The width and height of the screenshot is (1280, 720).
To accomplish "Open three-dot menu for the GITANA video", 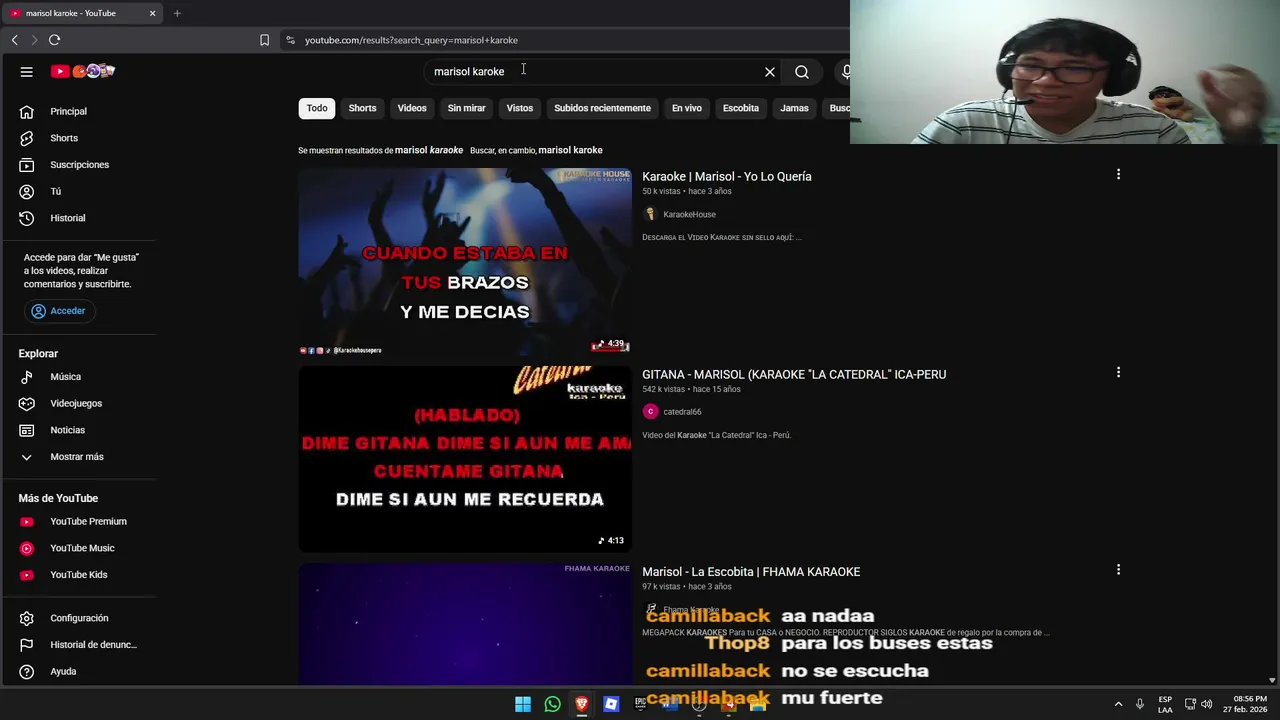I will (x=1118, y=372).
